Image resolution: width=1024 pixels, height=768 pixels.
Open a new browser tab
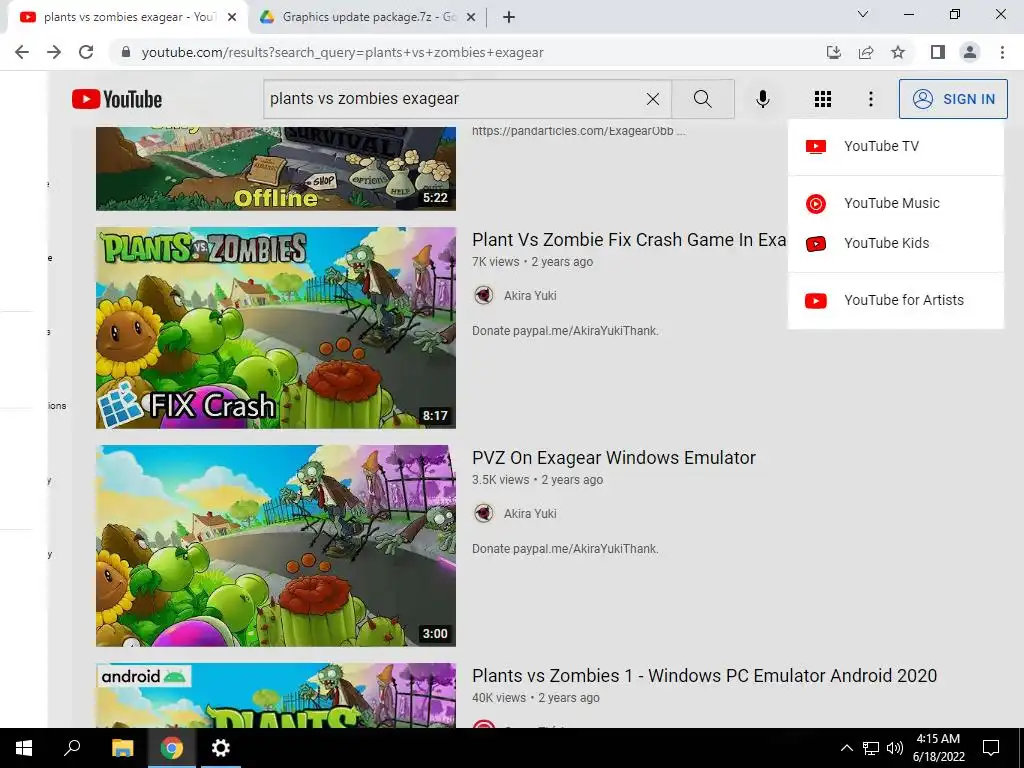pyautogui.click(x=509, y=18)
